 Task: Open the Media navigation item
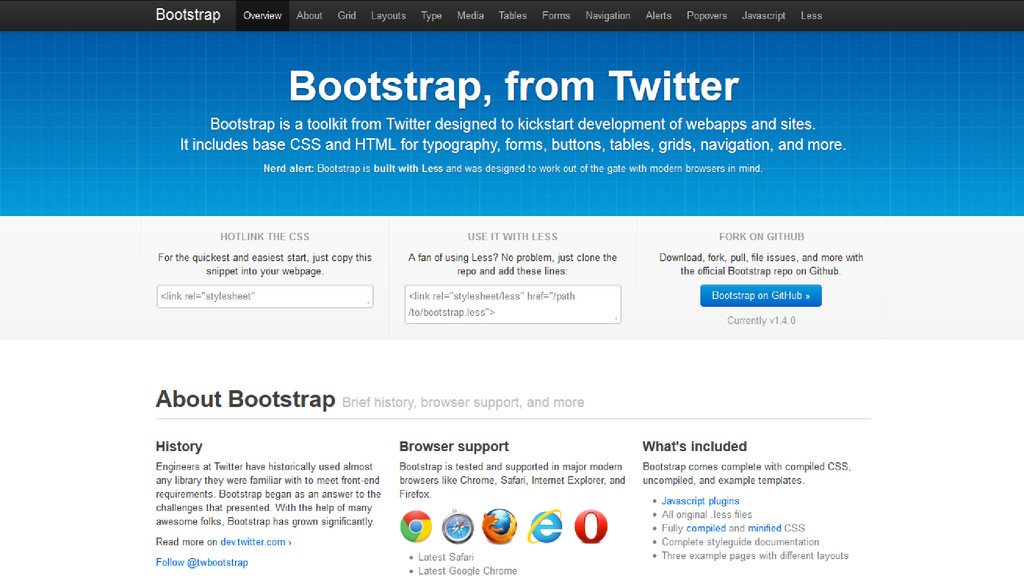[470, 16]
